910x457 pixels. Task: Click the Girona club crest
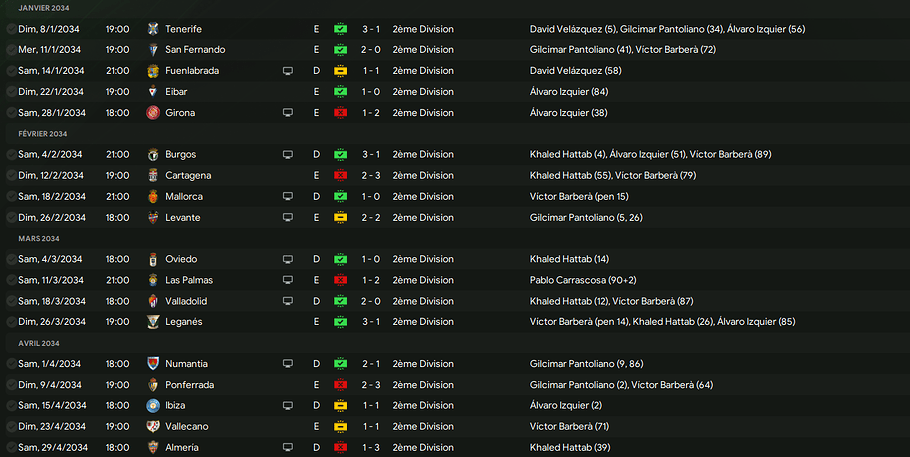tap(153, 113)
